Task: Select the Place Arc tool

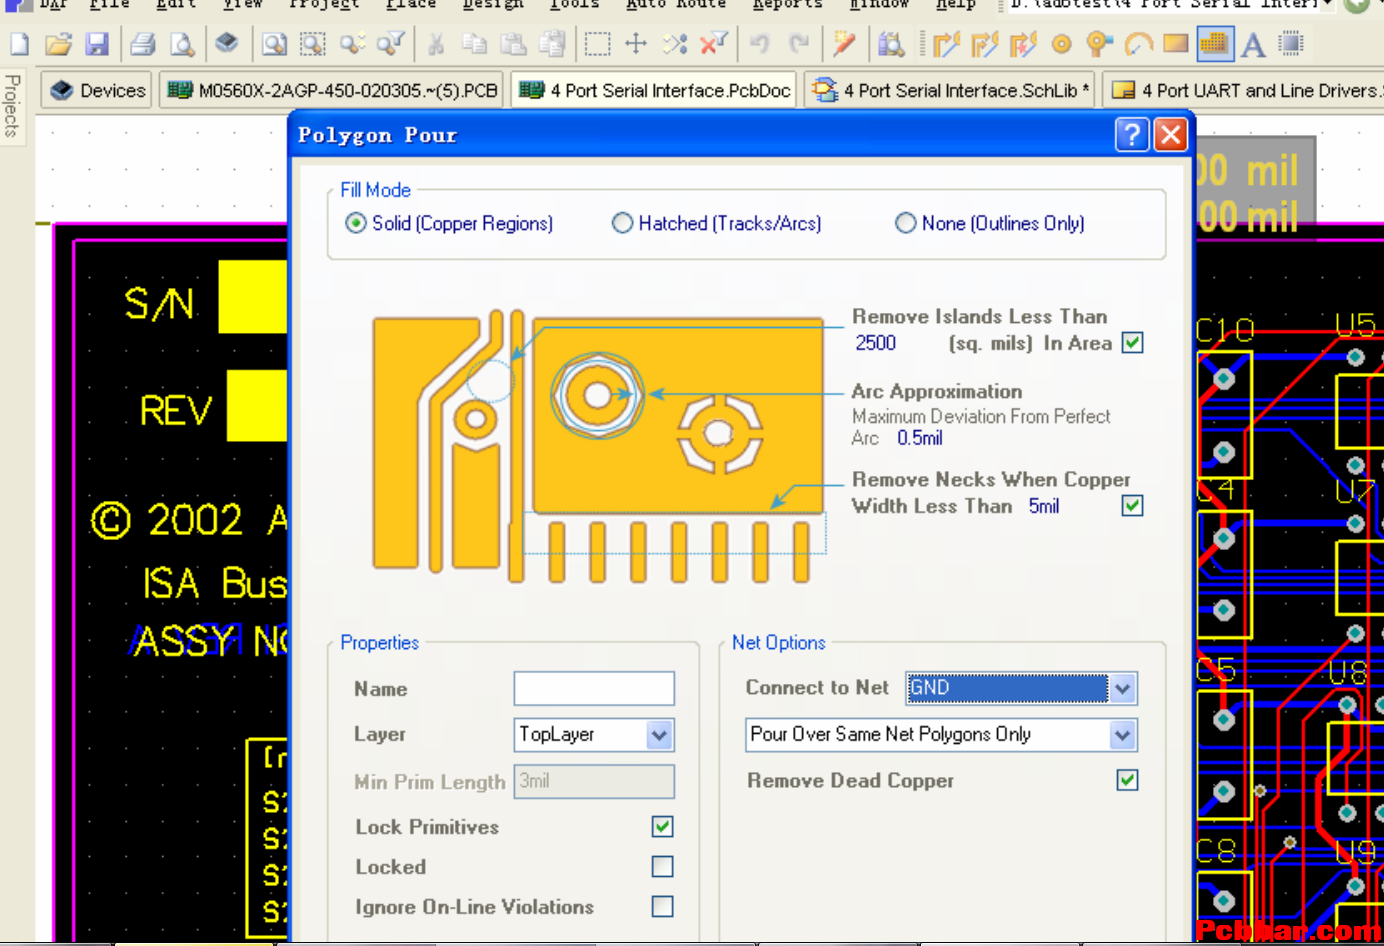Action: click(x=1138, y=44)
